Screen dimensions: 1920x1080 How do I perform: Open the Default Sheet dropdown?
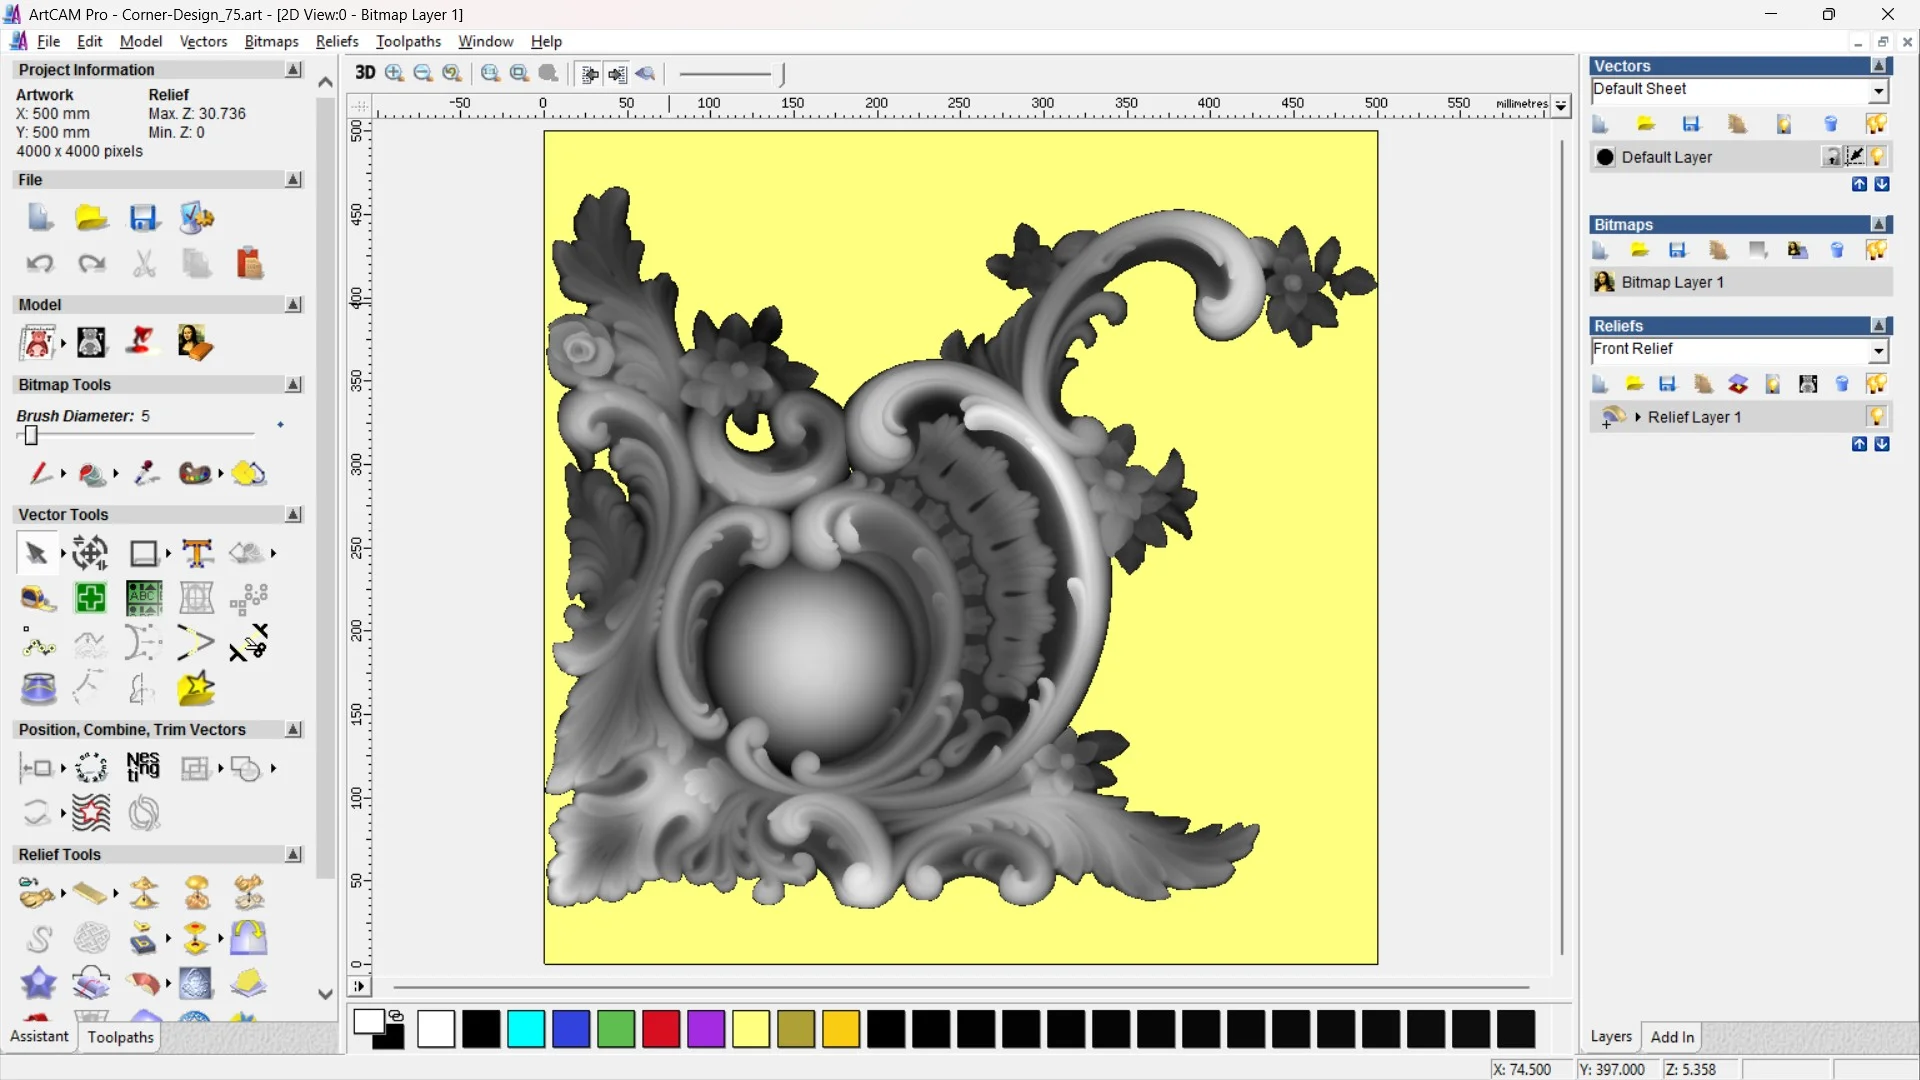(x=1878, y=91)
